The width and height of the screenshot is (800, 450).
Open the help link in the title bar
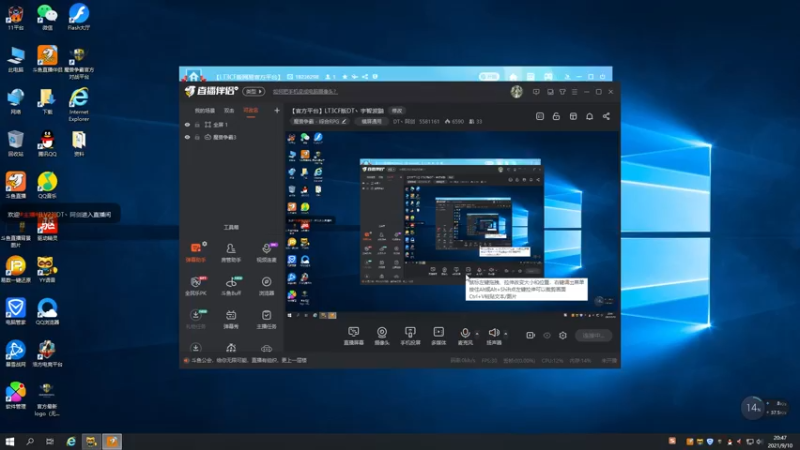[x=305, y=92]
